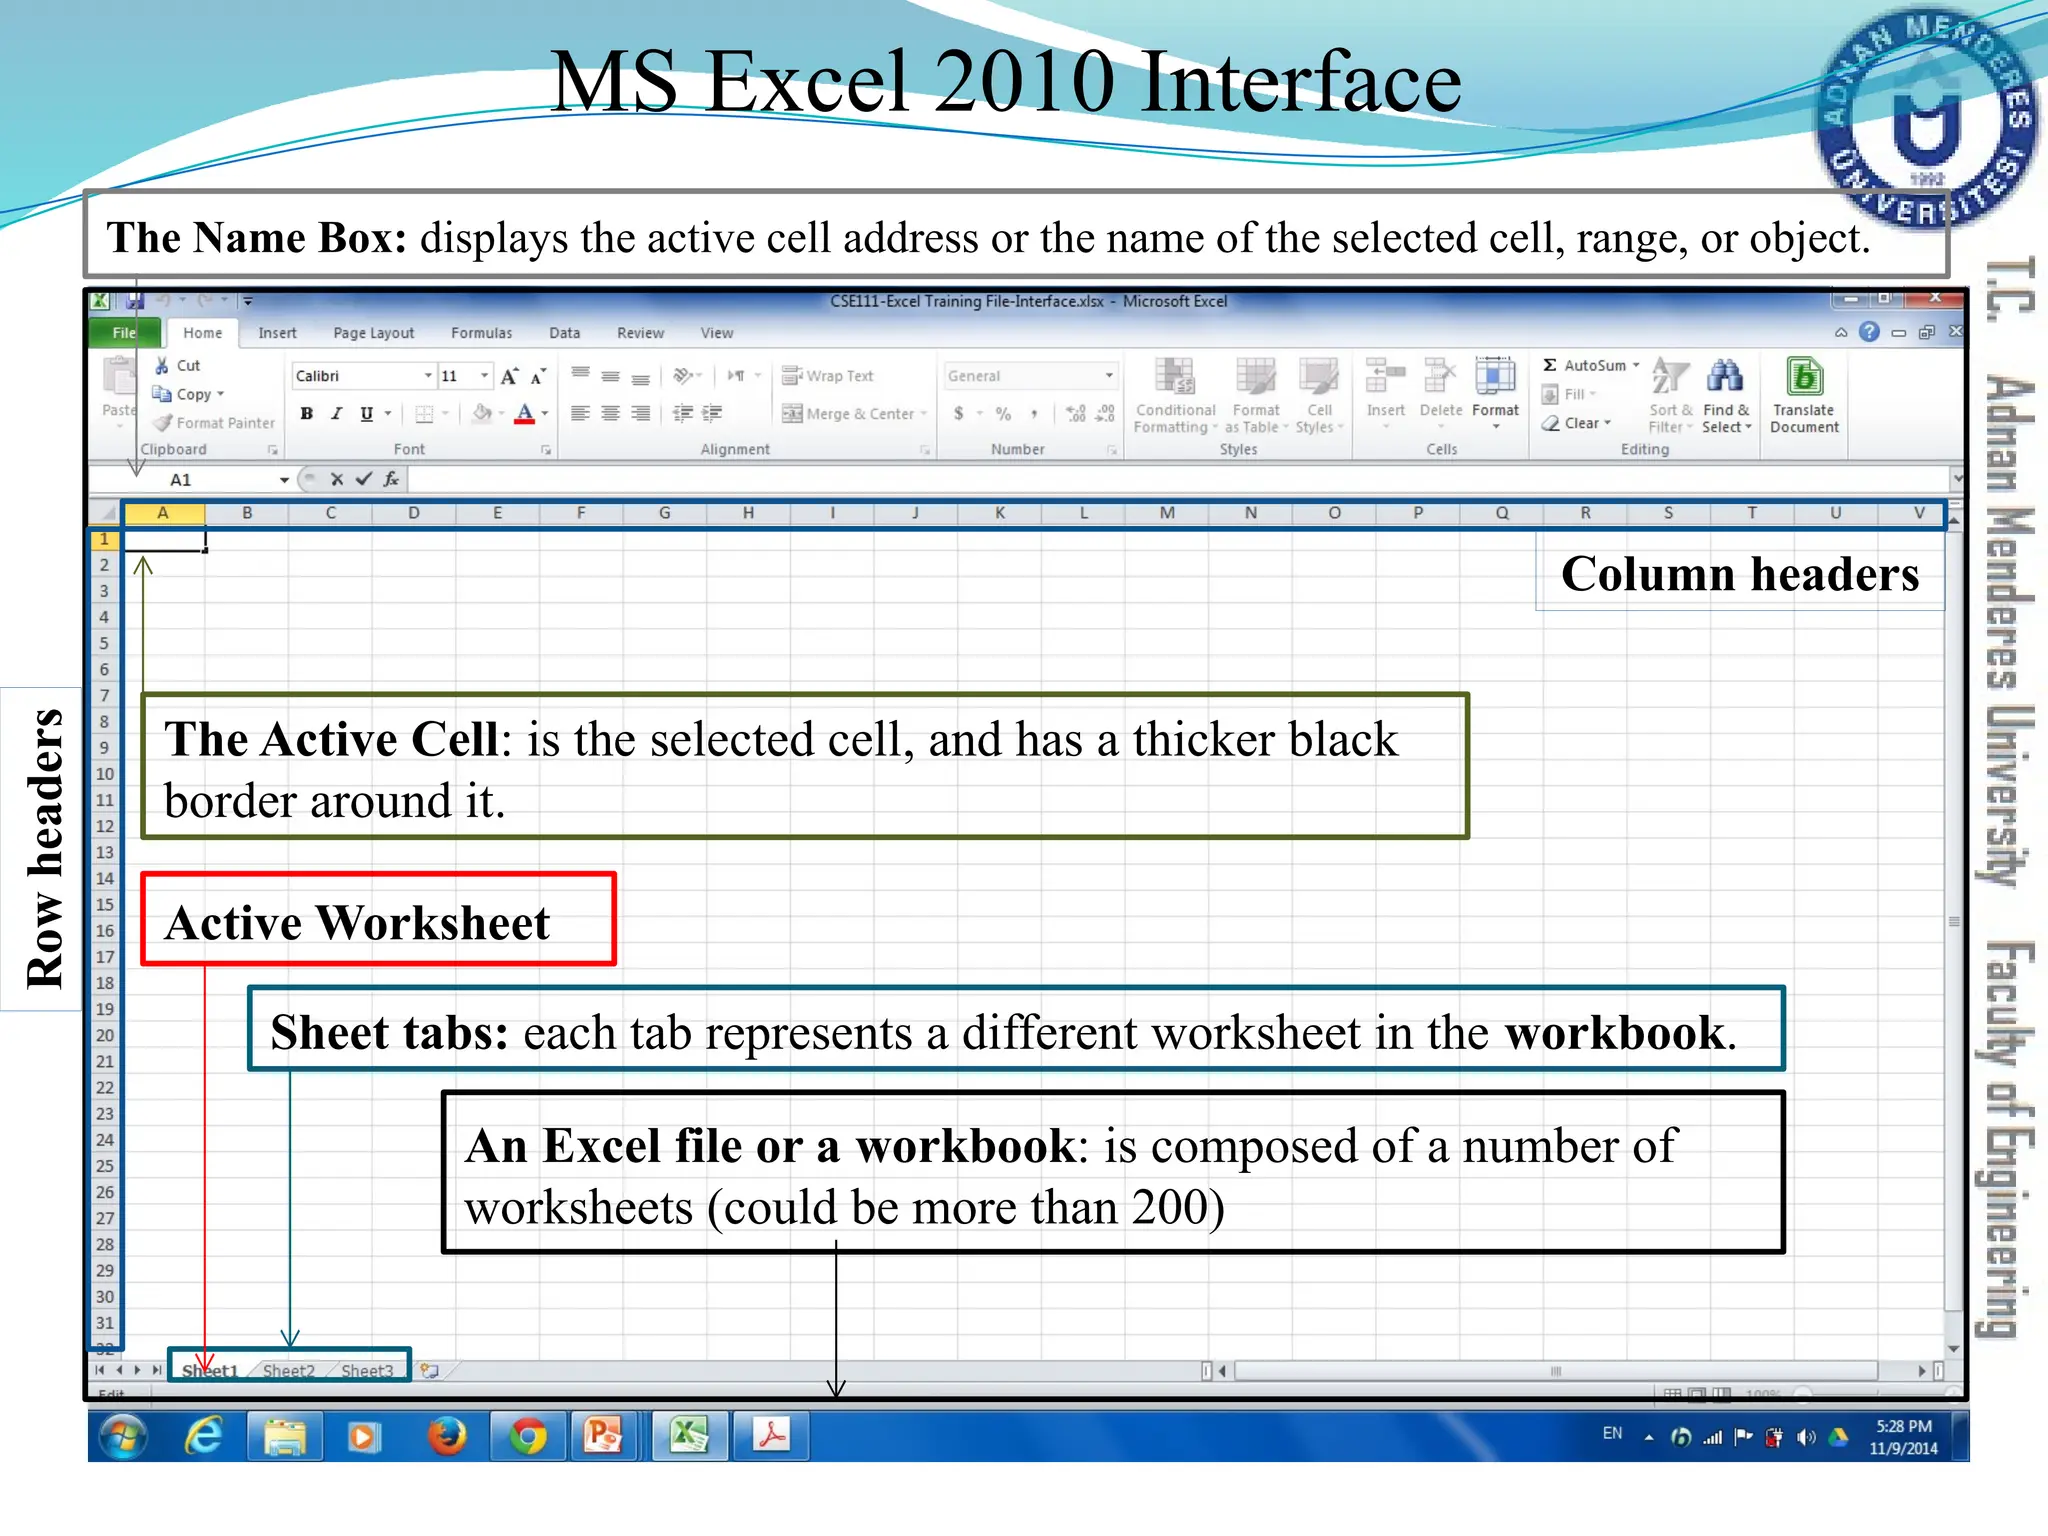The image size is (2048, 1536).
Task: Open the Font Color dropdown arrow
Action: point(545,414)
